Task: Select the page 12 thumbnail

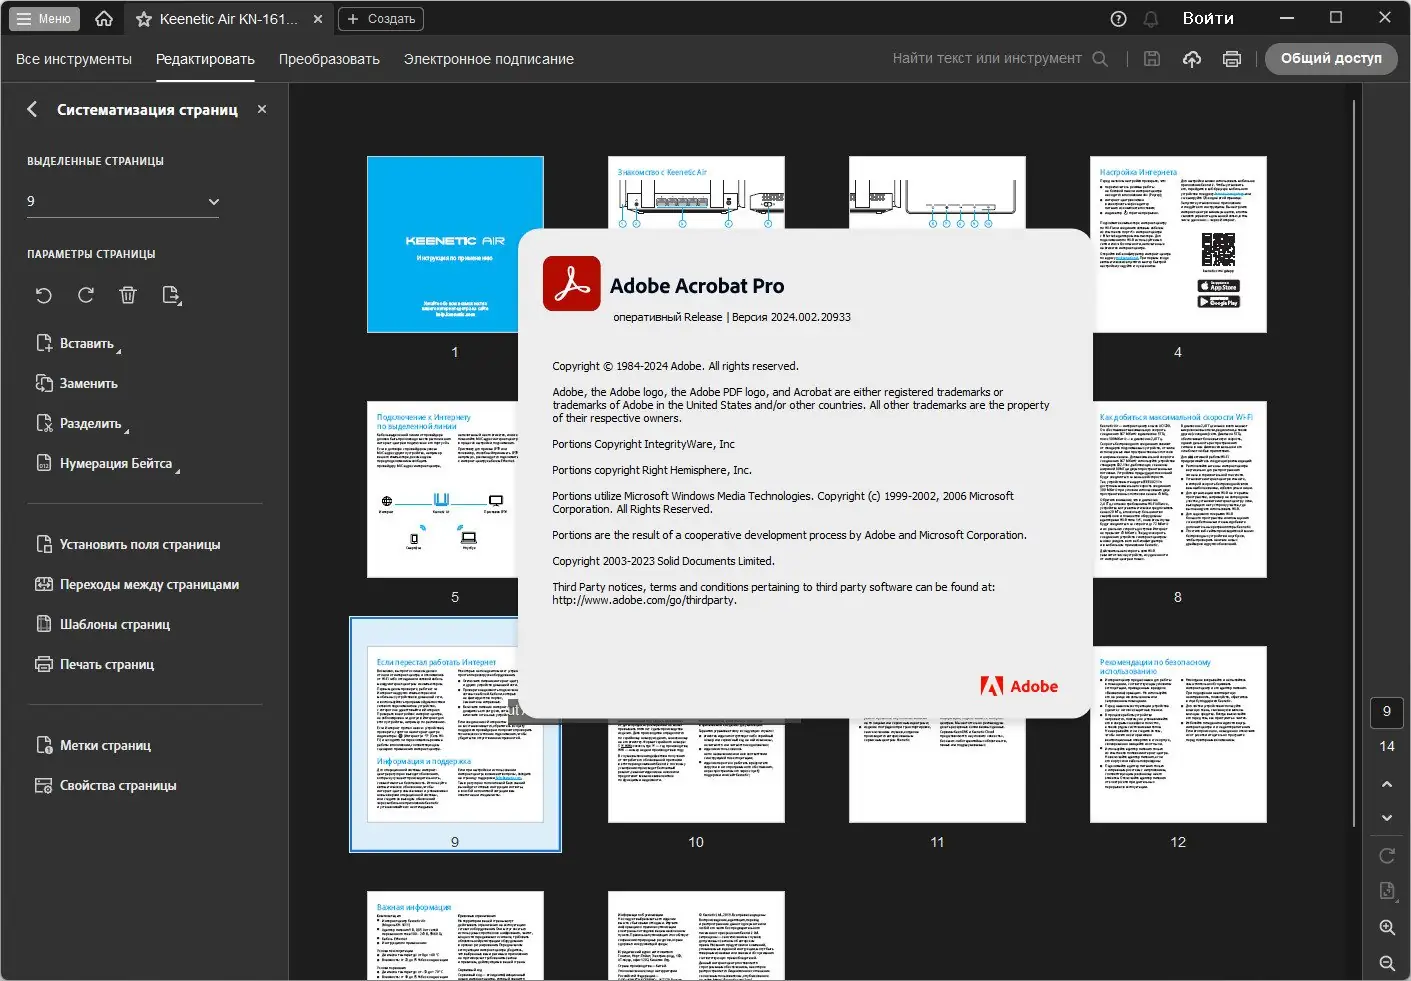Action: pyautogui.click(x=1178, y=734)
